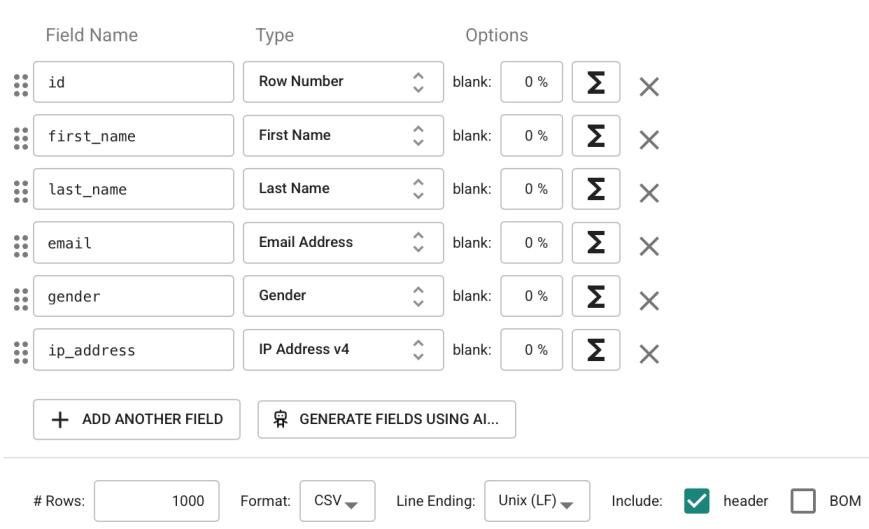
Task: Open the formula editor for the email field
Action: [x=596, y=243]
